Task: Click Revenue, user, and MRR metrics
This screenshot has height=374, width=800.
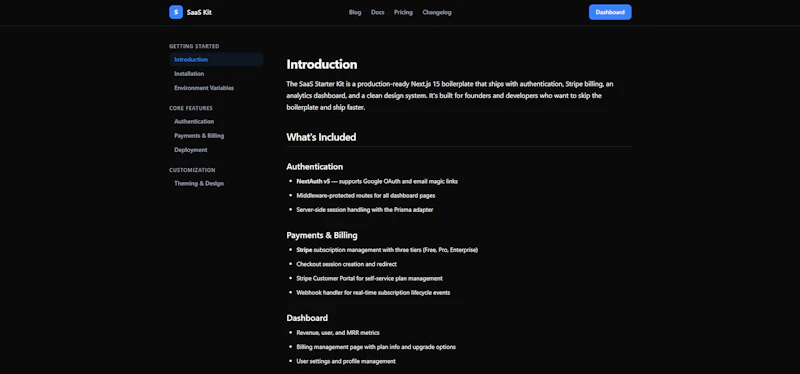Action: (x=338, y=333)
